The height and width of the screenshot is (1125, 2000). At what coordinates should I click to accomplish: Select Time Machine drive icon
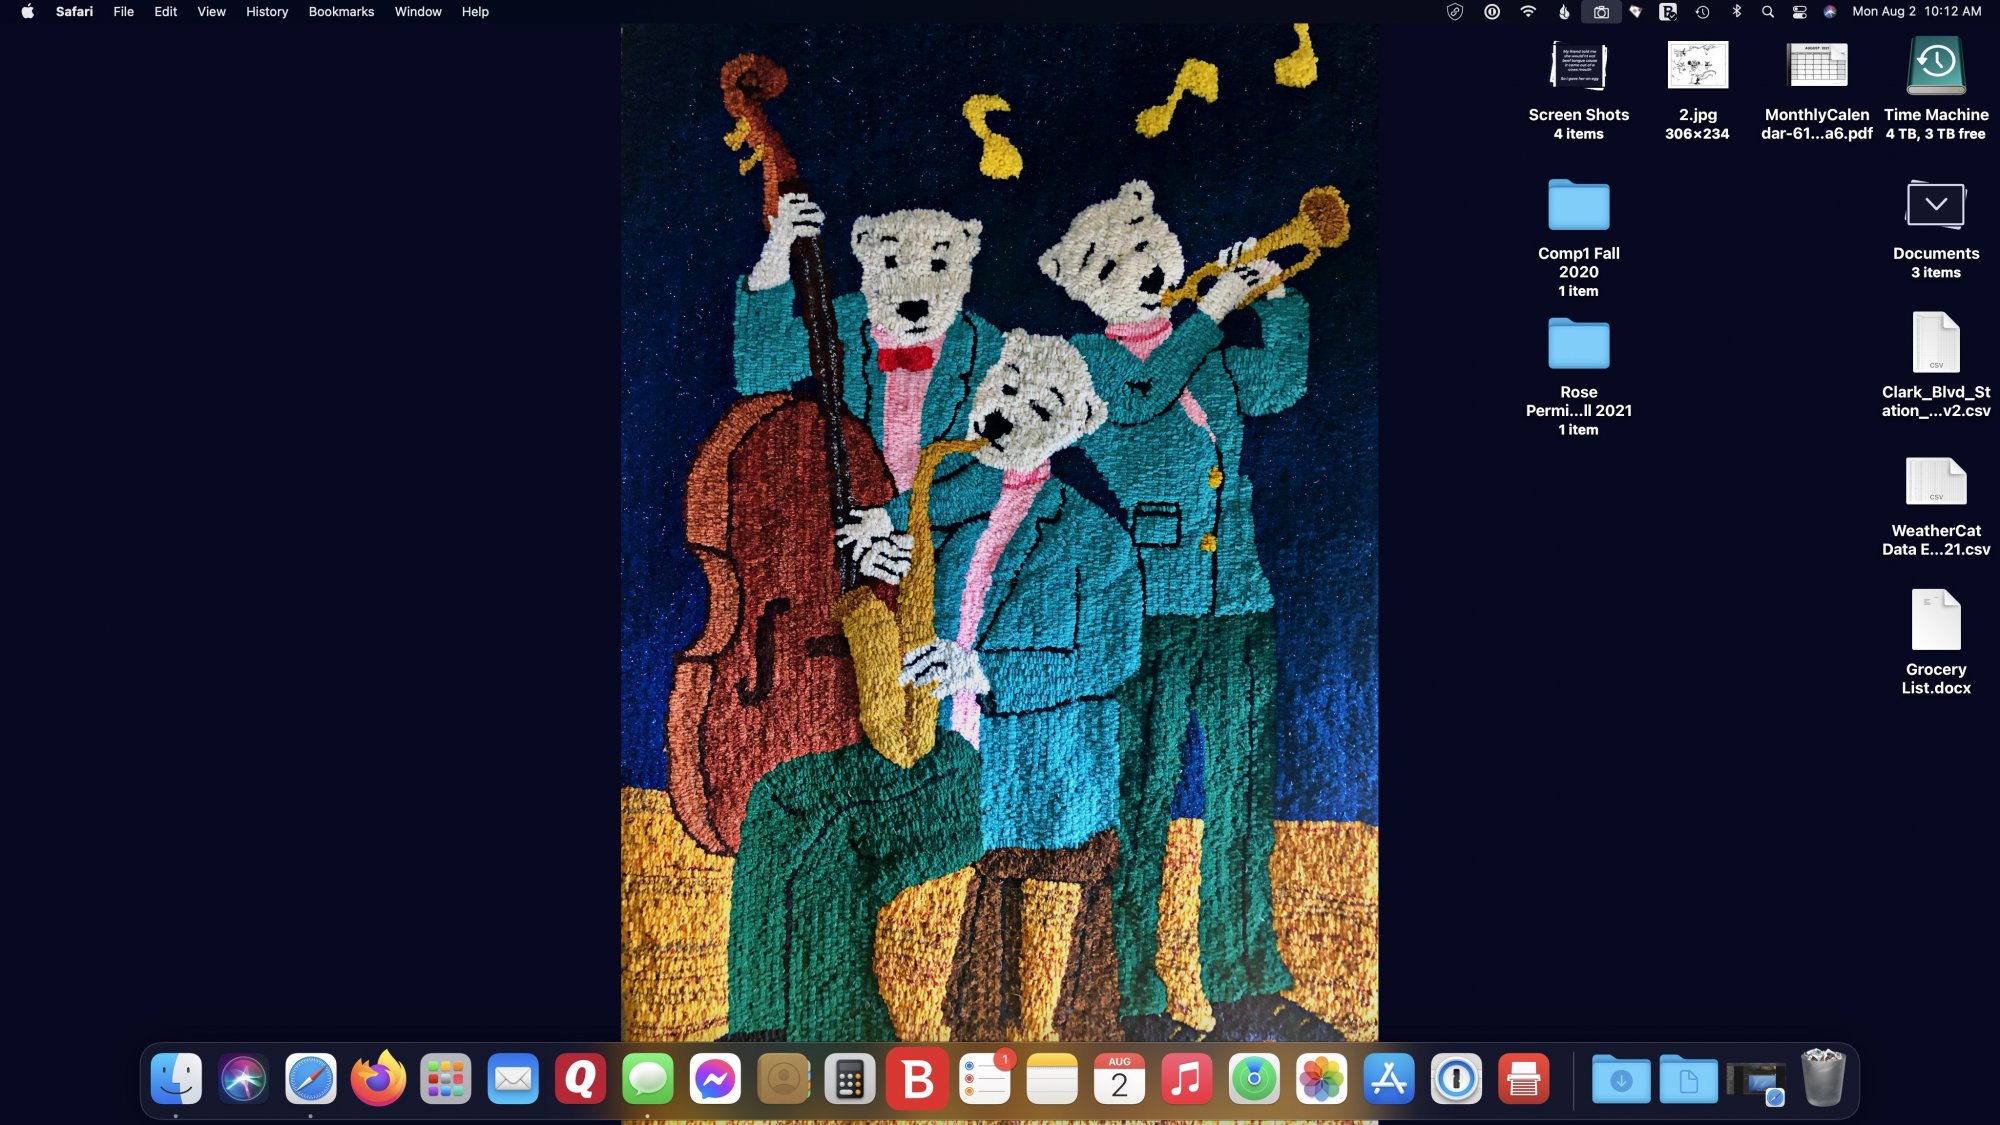click(1936, 88)
